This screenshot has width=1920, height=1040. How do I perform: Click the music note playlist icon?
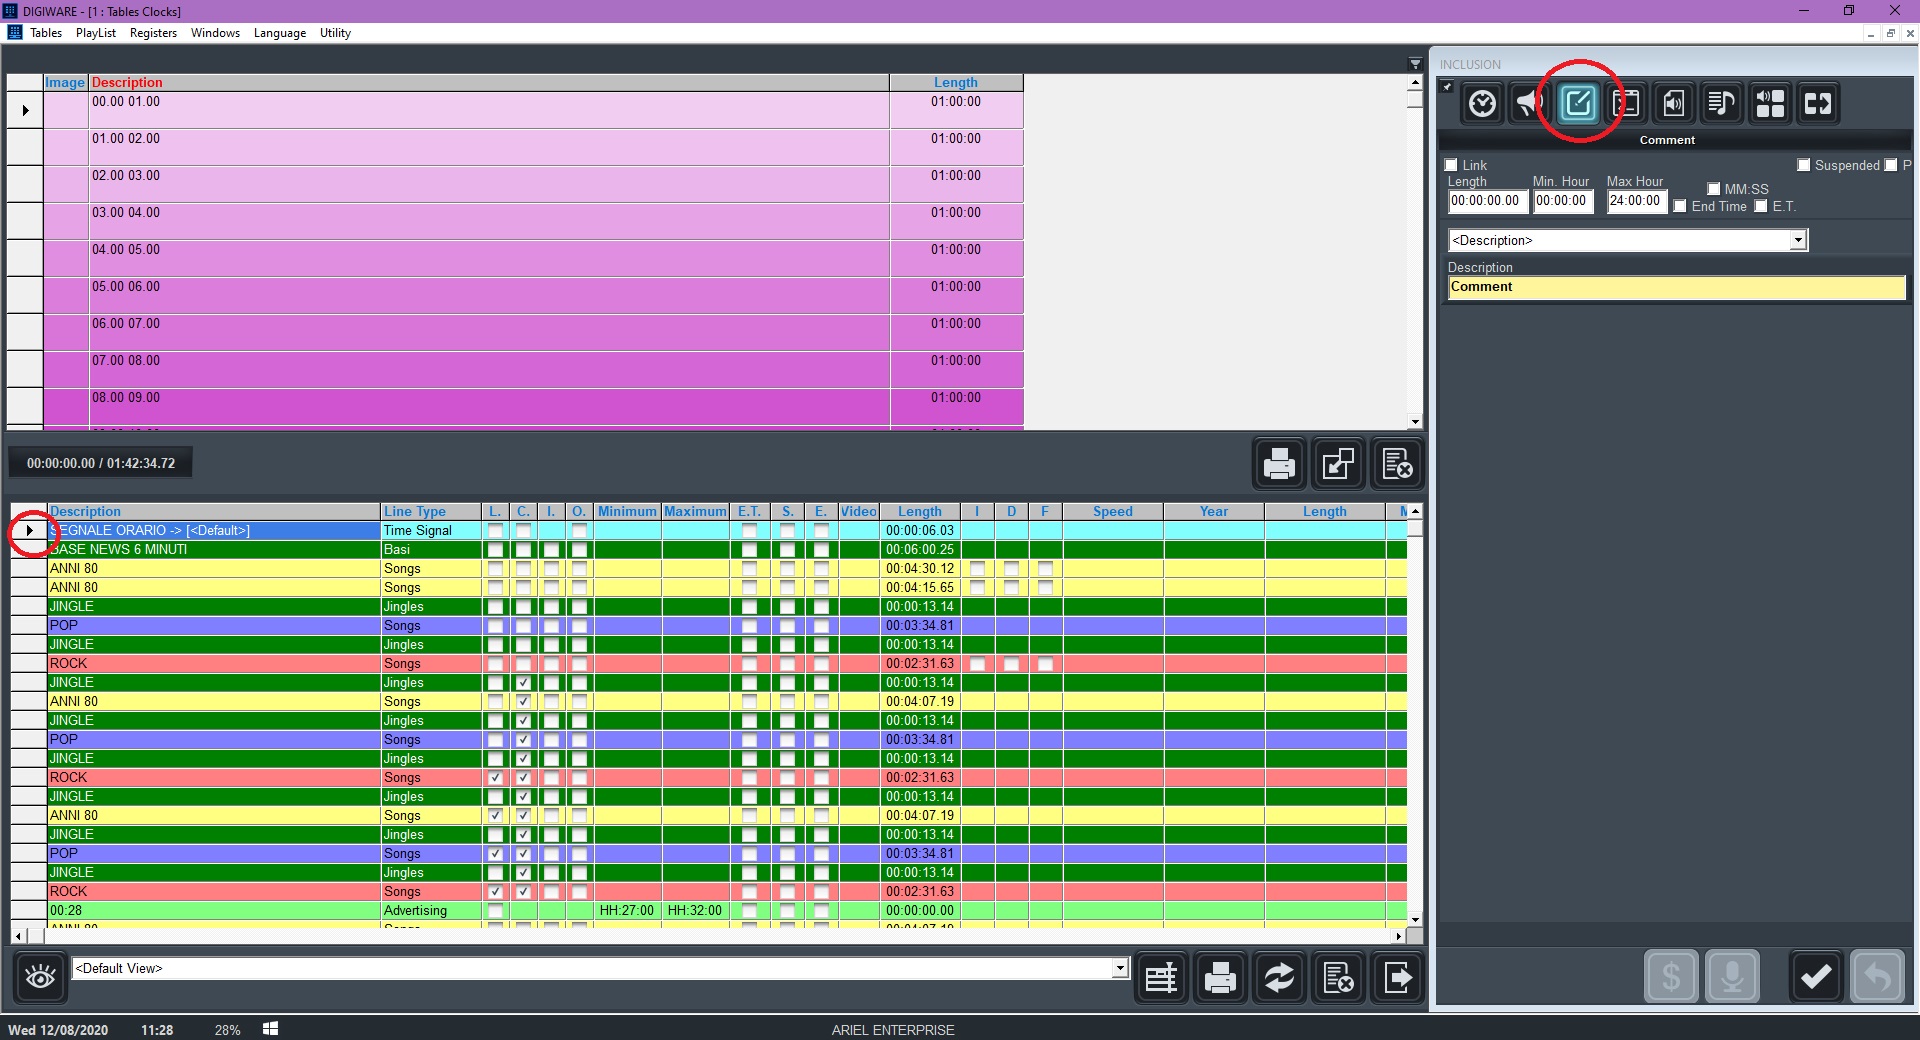coord(1721,103)
